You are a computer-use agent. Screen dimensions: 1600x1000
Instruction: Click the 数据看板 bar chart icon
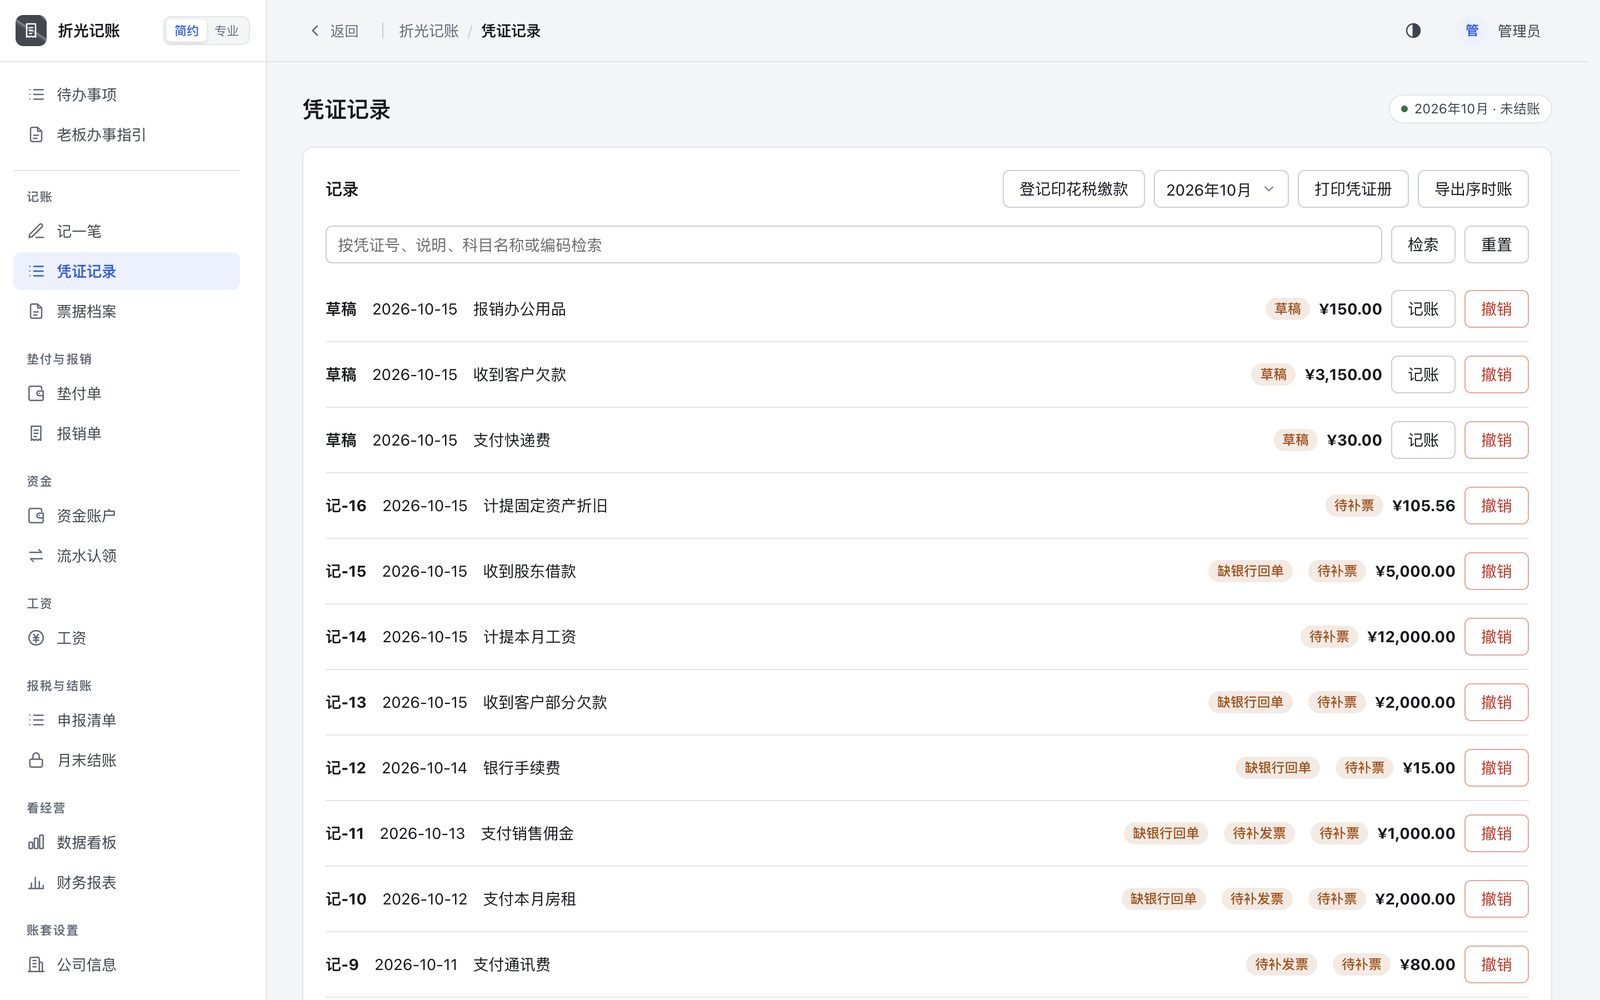click(36, 843)
